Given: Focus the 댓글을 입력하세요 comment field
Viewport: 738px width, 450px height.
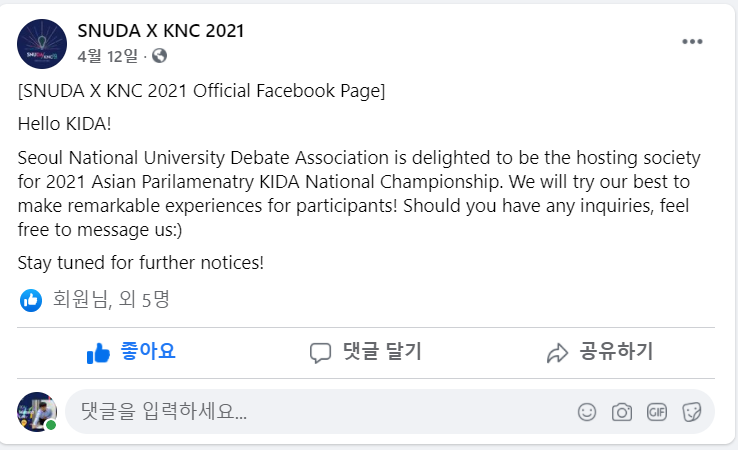Looking at the screenshot, I should [x=320, y=412].
